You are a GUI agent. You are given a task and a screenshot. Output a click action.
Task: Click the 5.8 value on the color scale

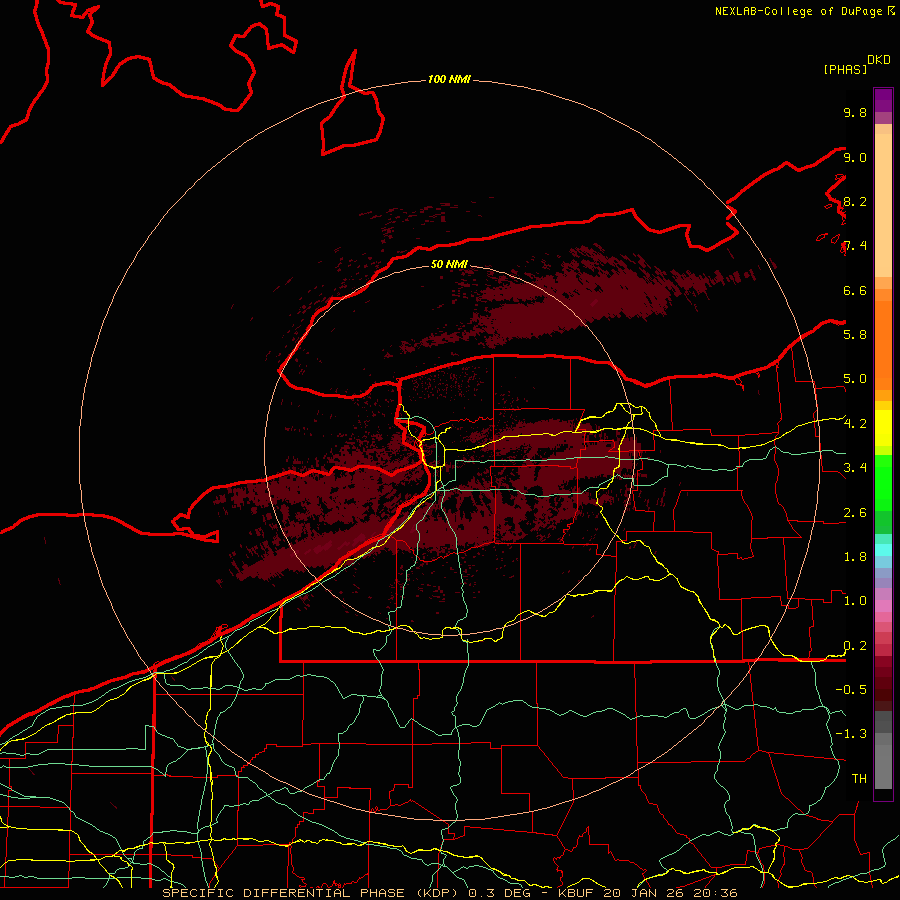click(x=855, y=335)
